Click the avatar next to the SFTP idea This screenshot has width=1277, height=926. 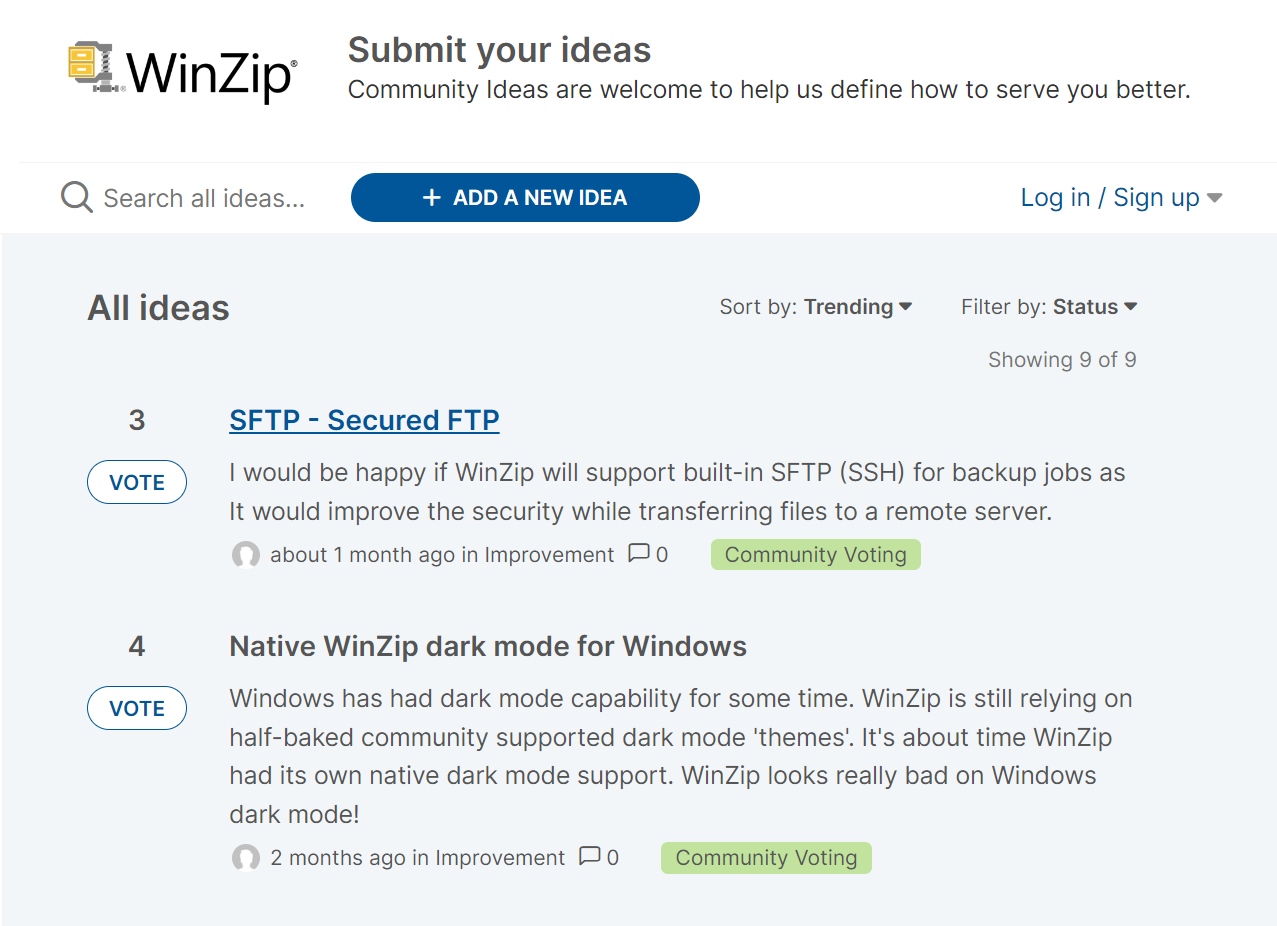(245, 554)
